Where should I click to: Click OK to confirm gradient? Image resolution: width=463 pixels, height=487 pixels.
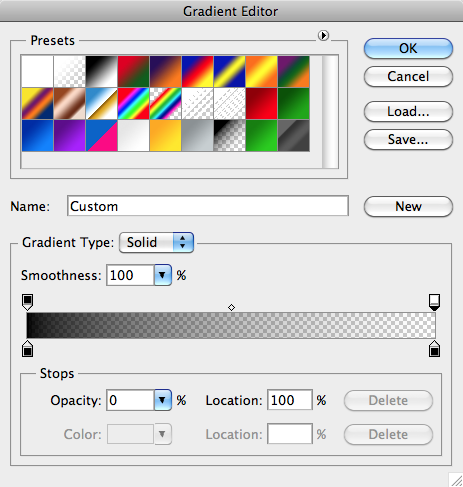point(408,48)
